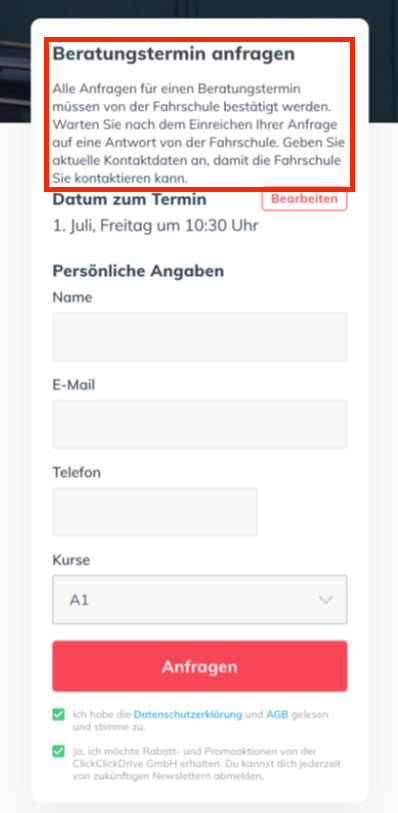The height and width of the screenshot is (813, 398).
Task: Focus the Telefon input field
Action: point(154,512)
